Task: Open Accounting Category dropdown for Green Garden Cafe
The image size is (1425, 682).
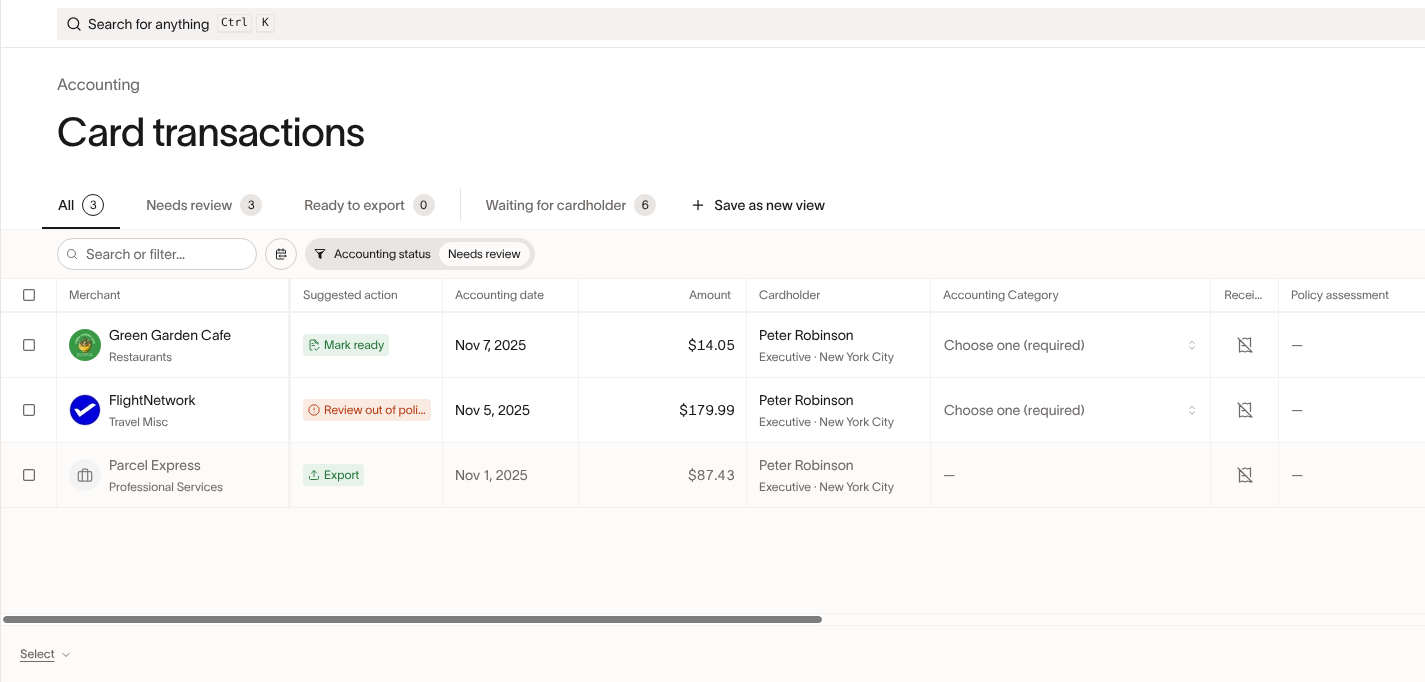Action: point(1070,345)
